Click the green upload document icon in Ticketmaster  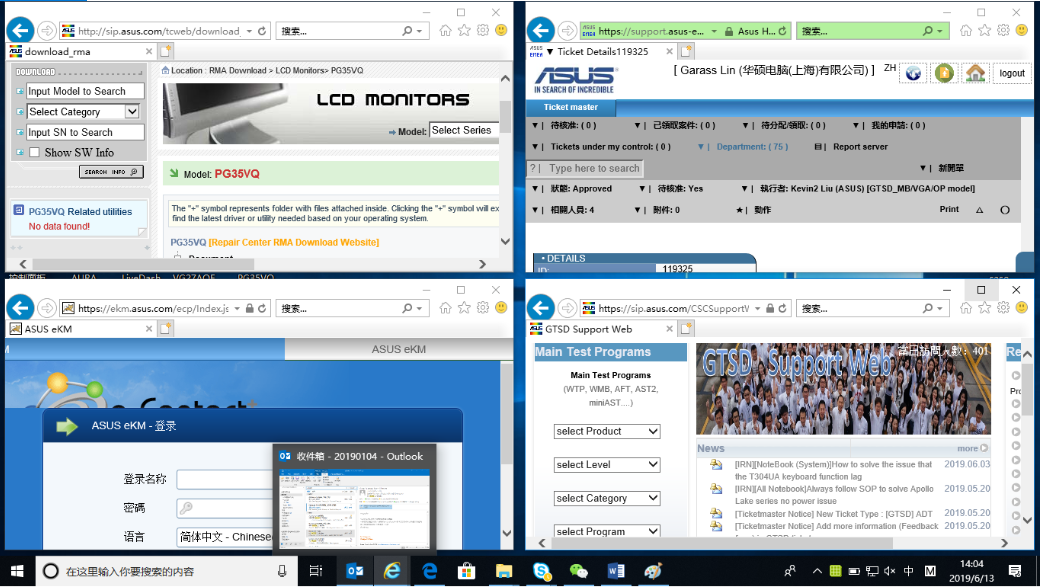point(944,73)
